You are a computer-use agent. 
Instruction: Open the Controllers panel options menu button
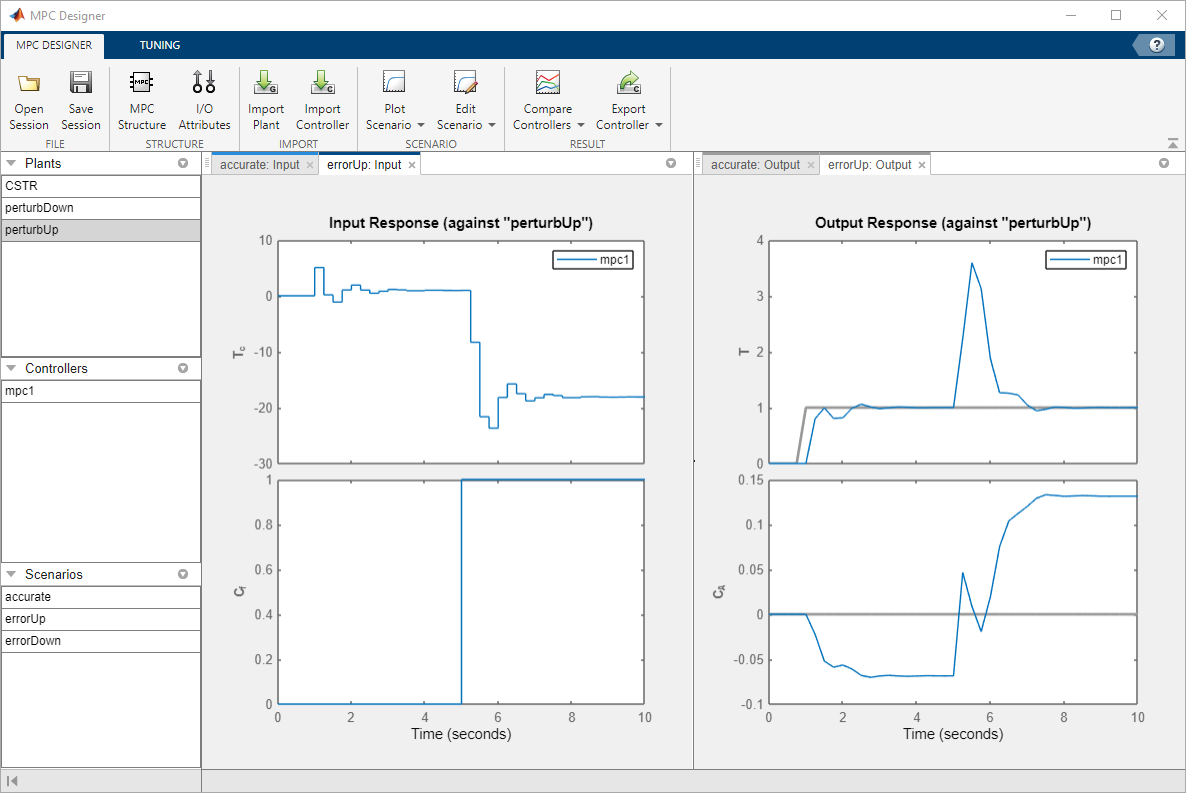[183, 369]
